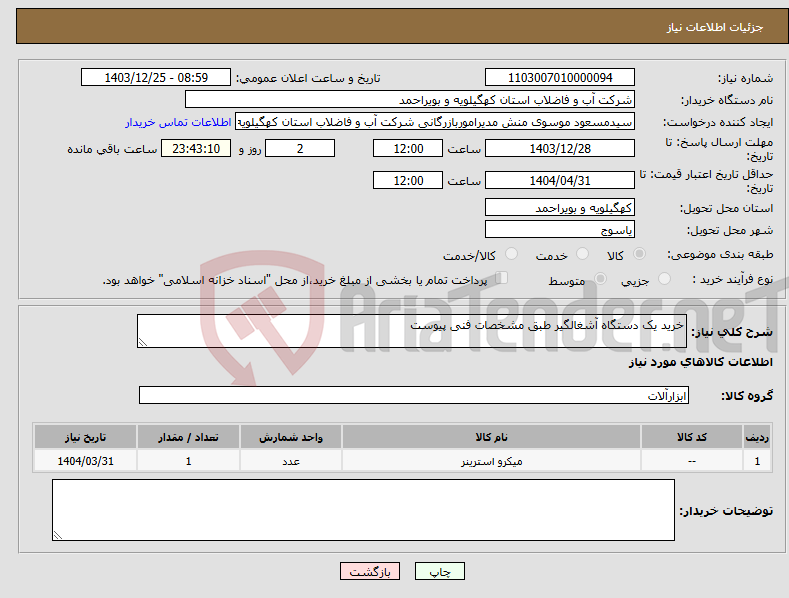Image resolution: width=789 pixels, height=598 pixels.
Task: Select the جزیی purchase type radio
Action: [x=664, y=279]
